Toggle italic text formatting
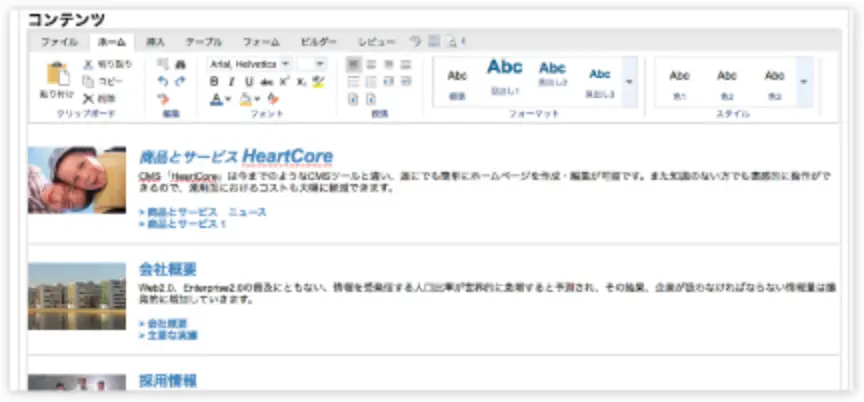Viewport: 864px width, 402px height. pos(231,81)
